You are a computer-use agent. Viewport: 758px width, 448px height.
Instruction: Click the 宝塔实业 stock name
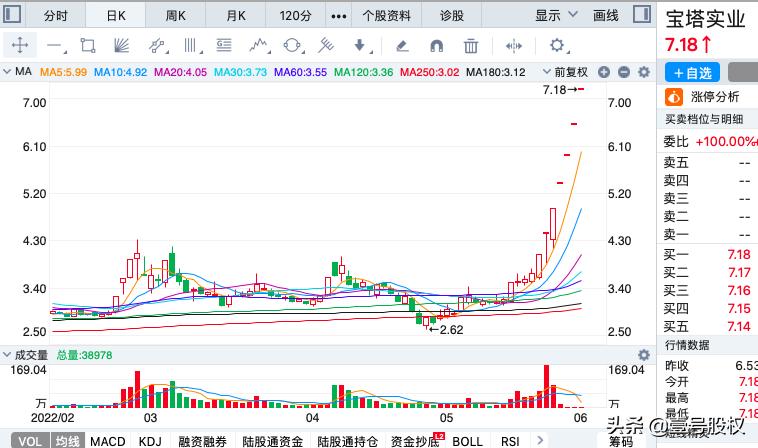point(705,19)
